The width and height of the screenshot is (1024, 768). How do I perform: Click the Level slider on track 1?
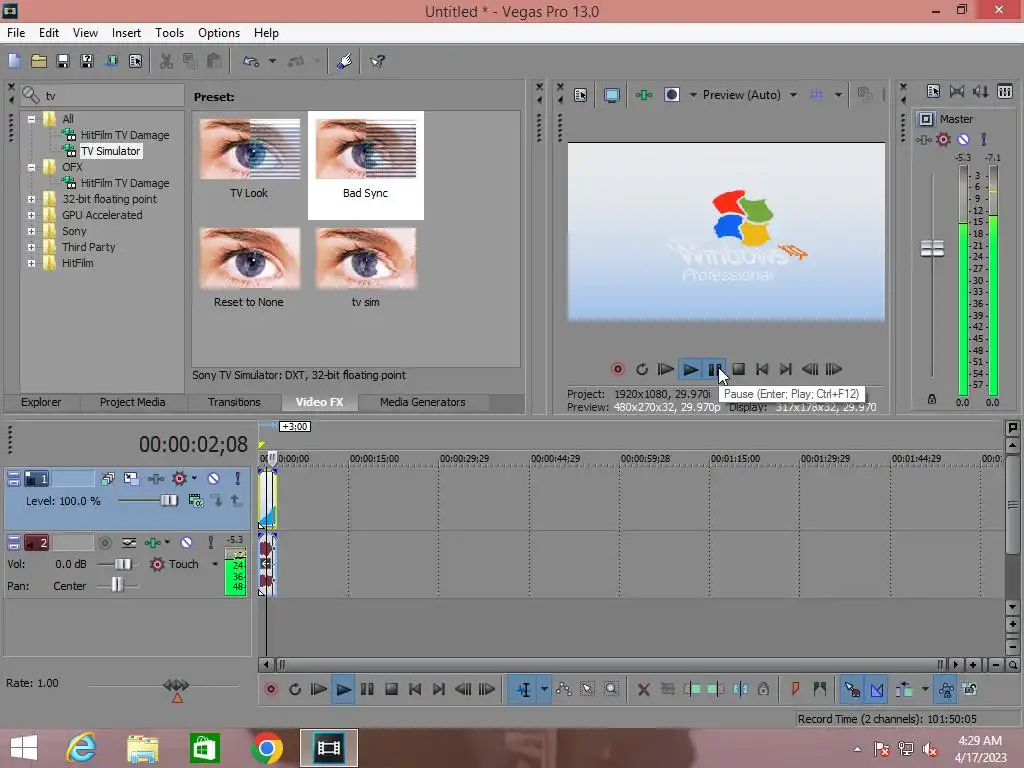[x=168, y=501]
